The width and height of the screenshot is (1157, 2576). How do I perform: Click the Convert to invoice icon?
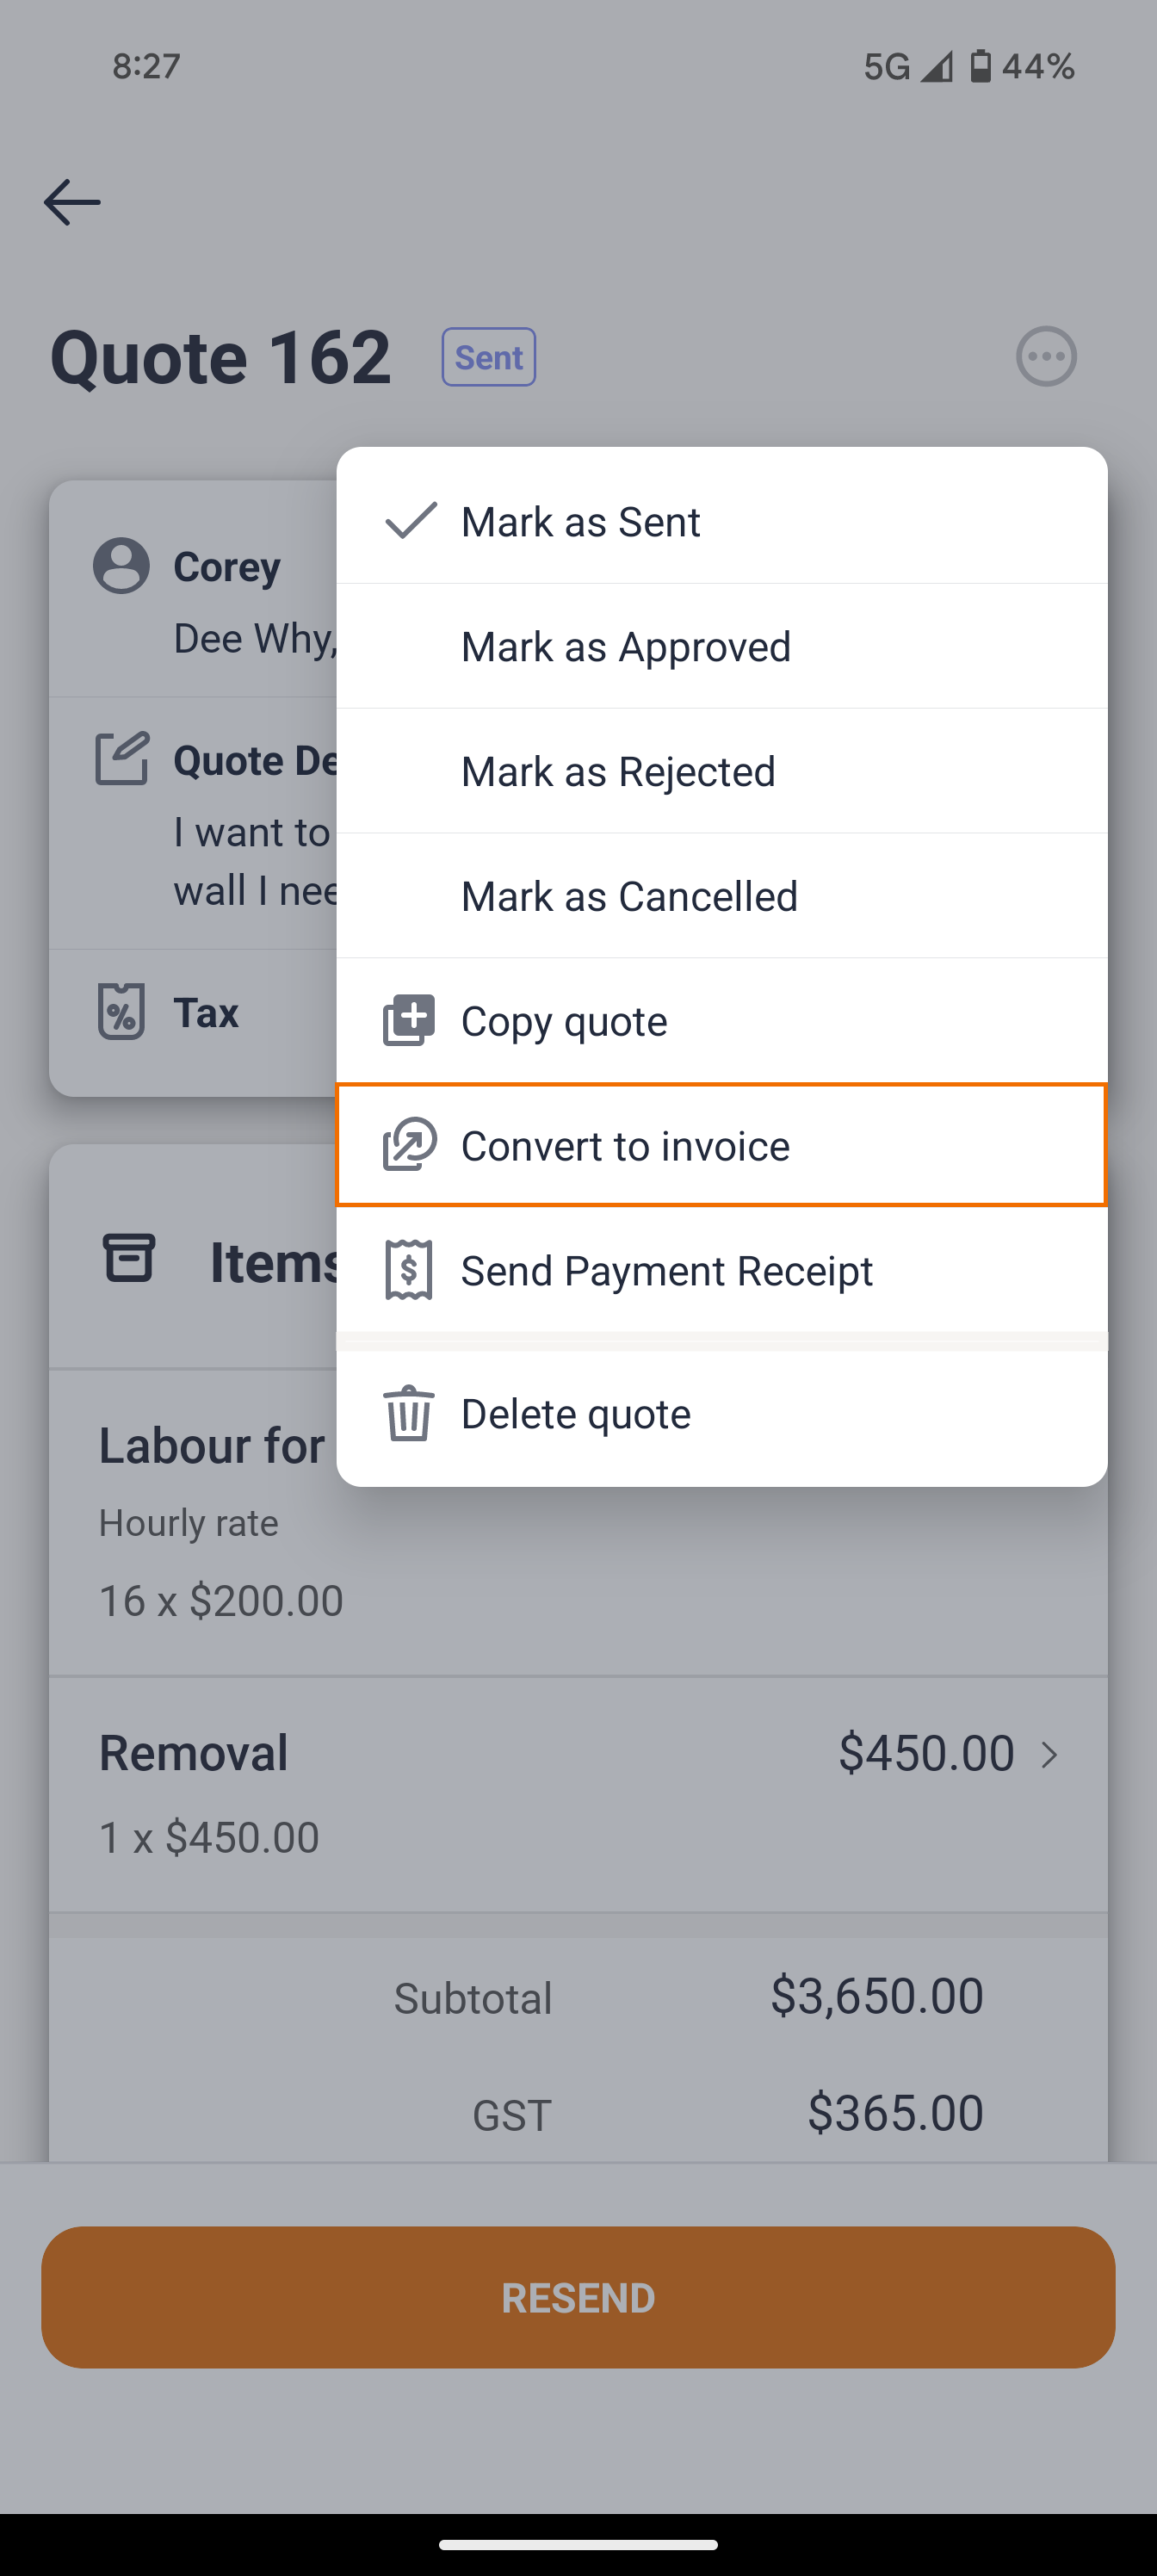(x=409, y=1145)
